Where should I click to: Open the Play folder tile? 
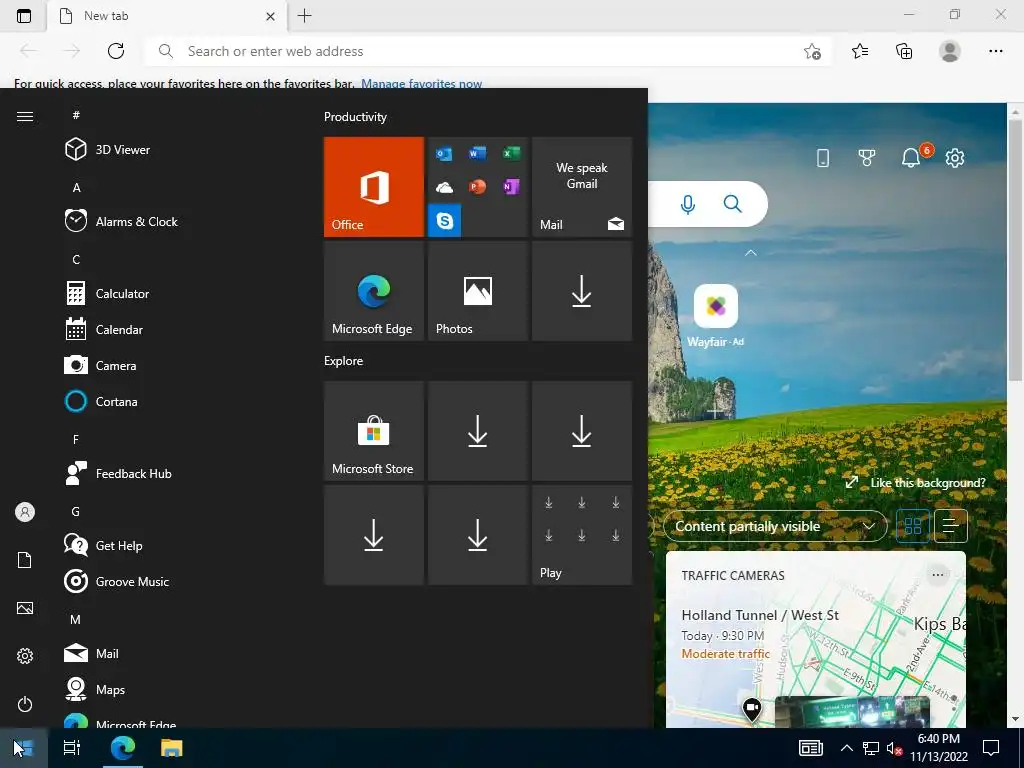point(582,535)
